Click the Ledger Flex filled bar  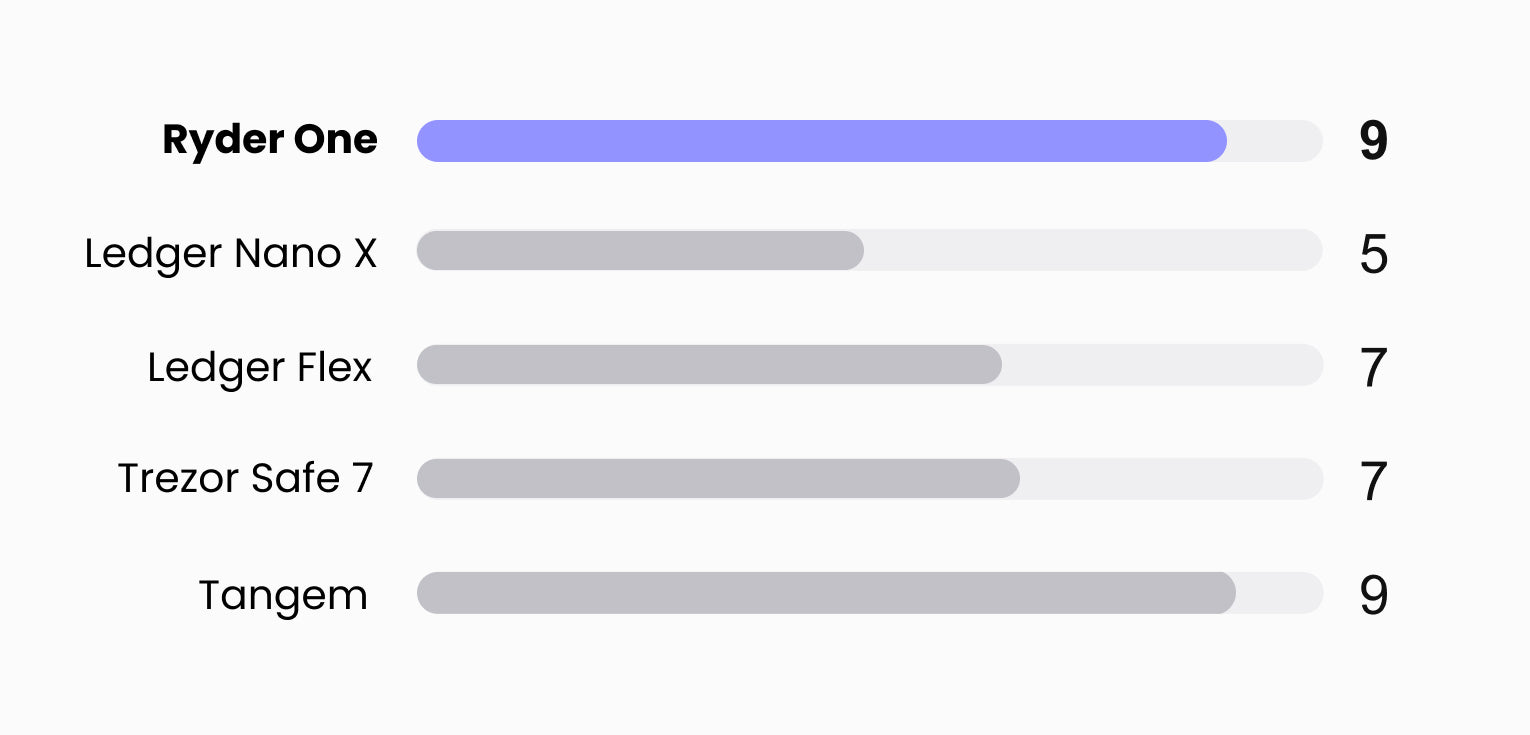point(709,364)
